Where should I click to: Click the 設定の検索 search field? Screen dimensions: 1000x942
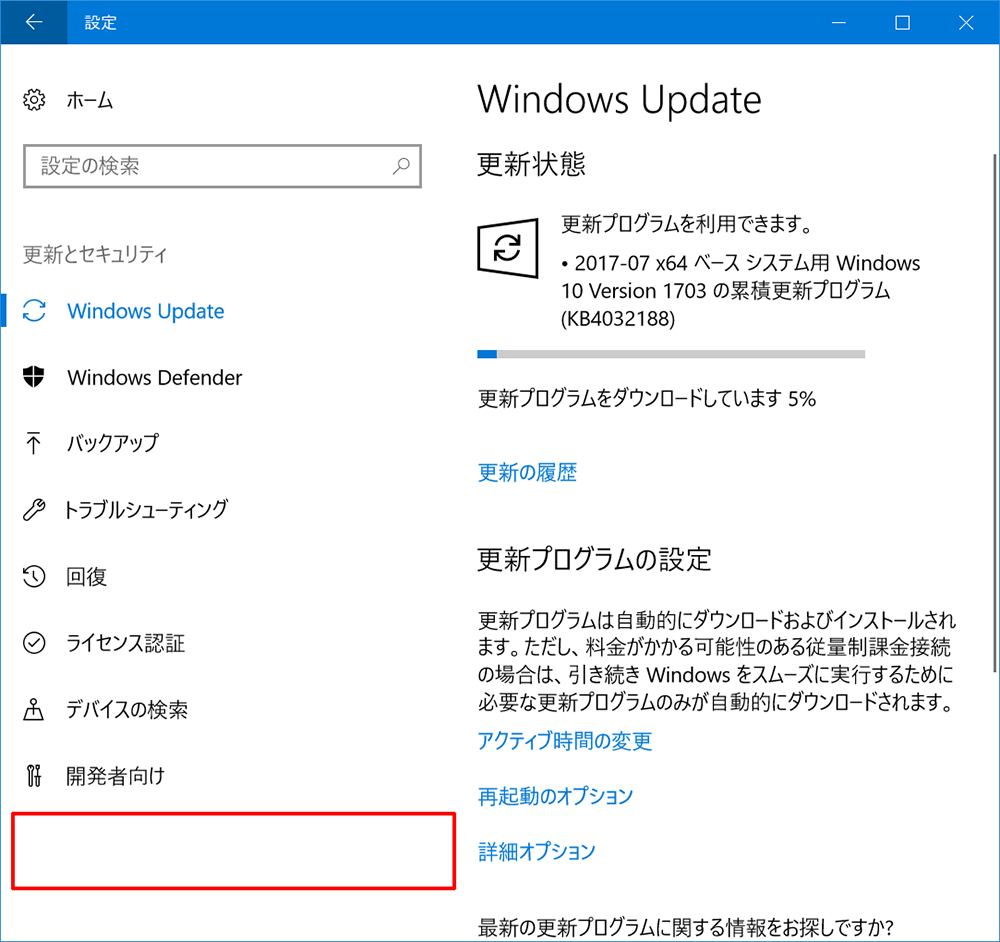coord(222,166)
